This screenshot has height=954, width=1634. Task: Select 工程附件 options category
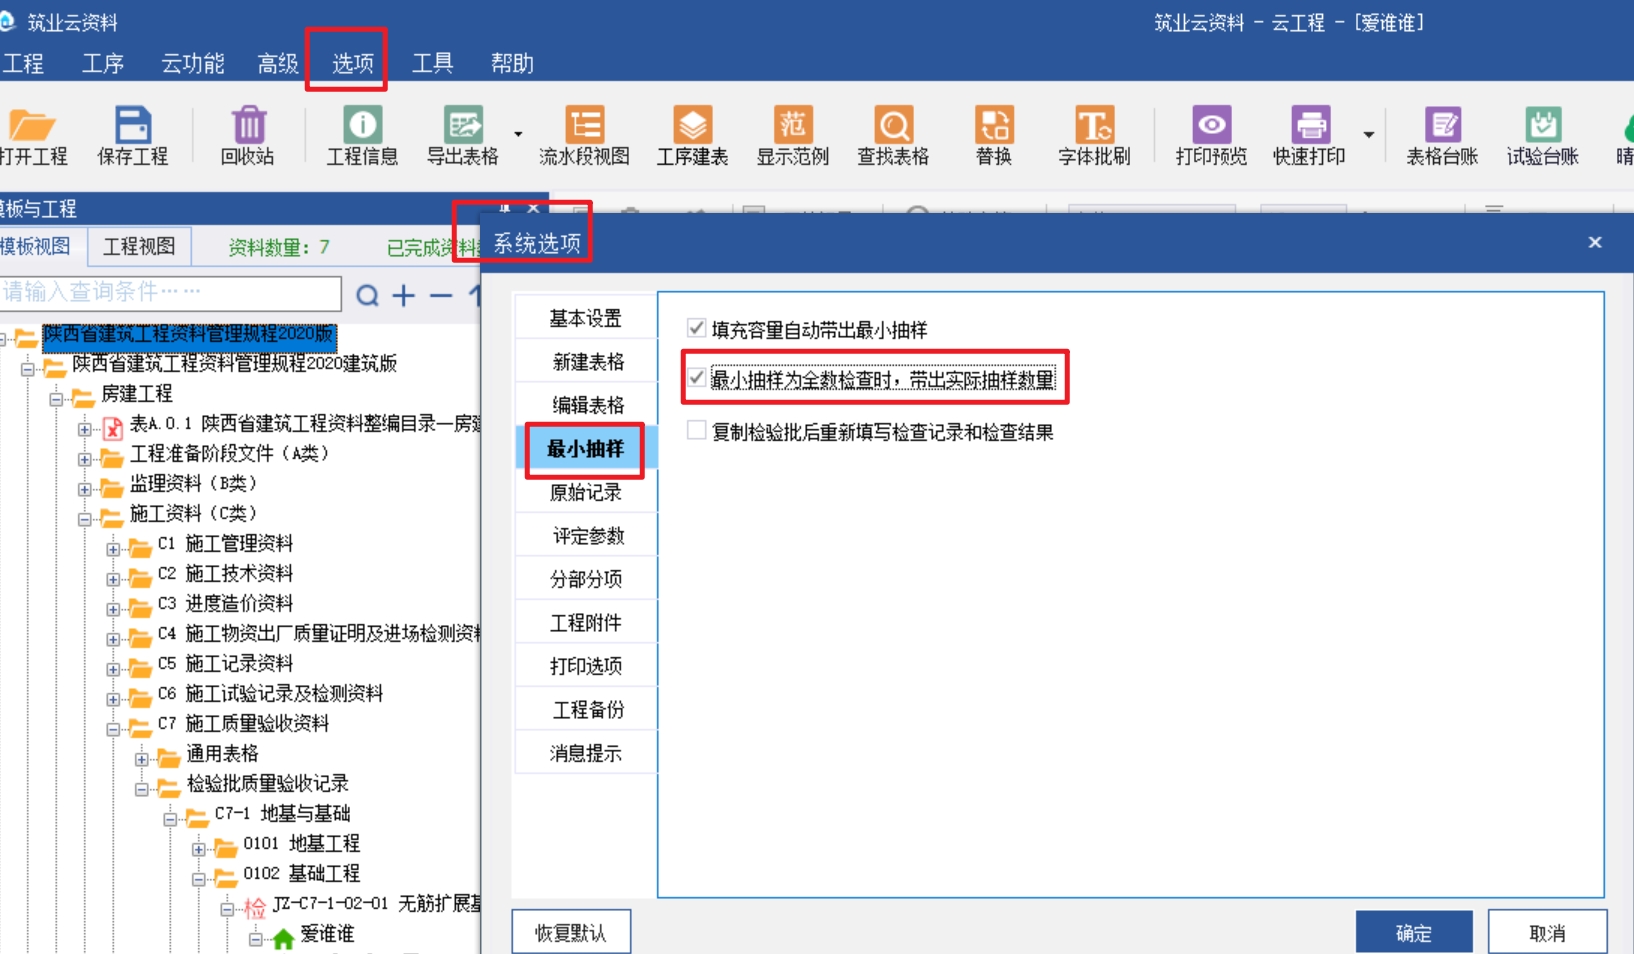pyautogui.click(x=586, y=622)
